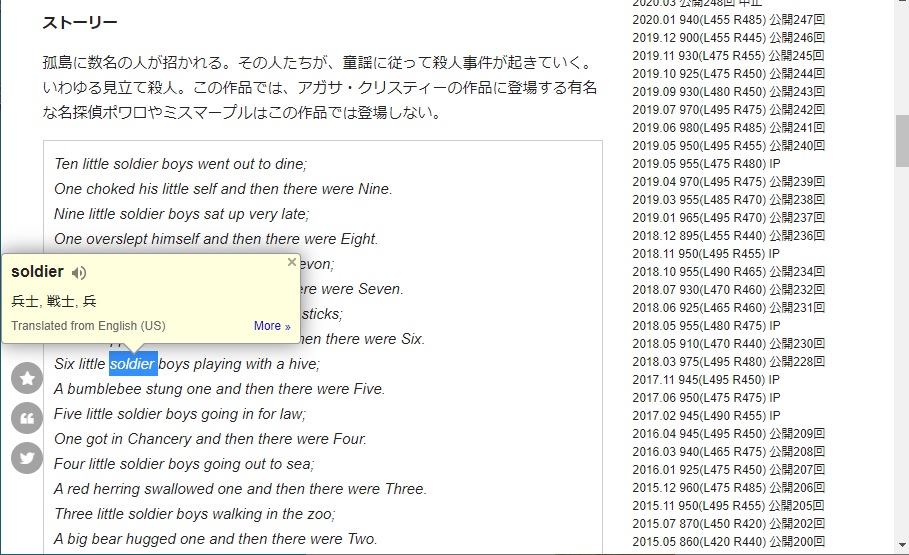This screenshot has height=555, width=909.
Task: Close the soldier translation popup
Action: [x=292, y=262]
